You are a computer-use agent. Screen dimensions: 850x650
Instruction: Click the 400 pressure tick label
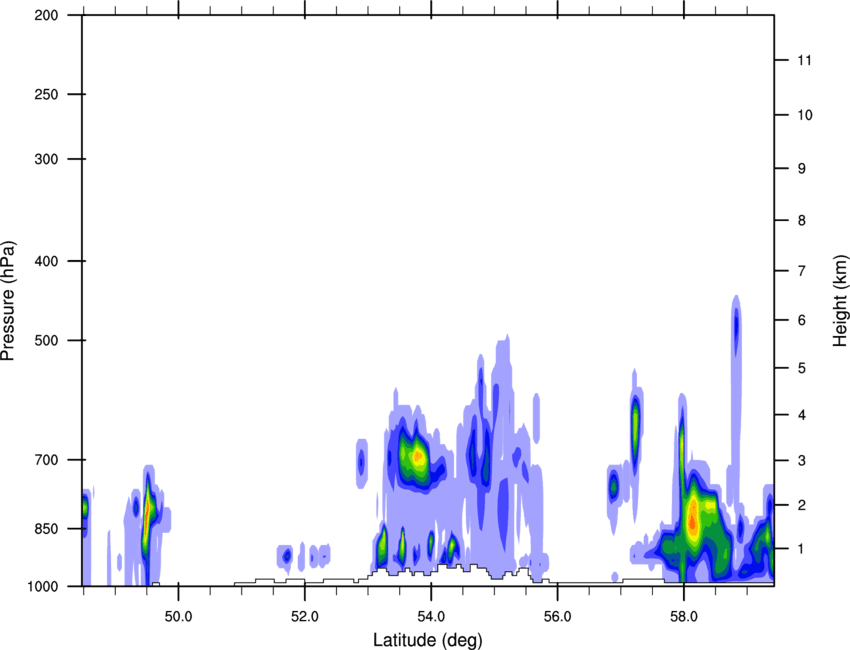(x=47, y=261)
